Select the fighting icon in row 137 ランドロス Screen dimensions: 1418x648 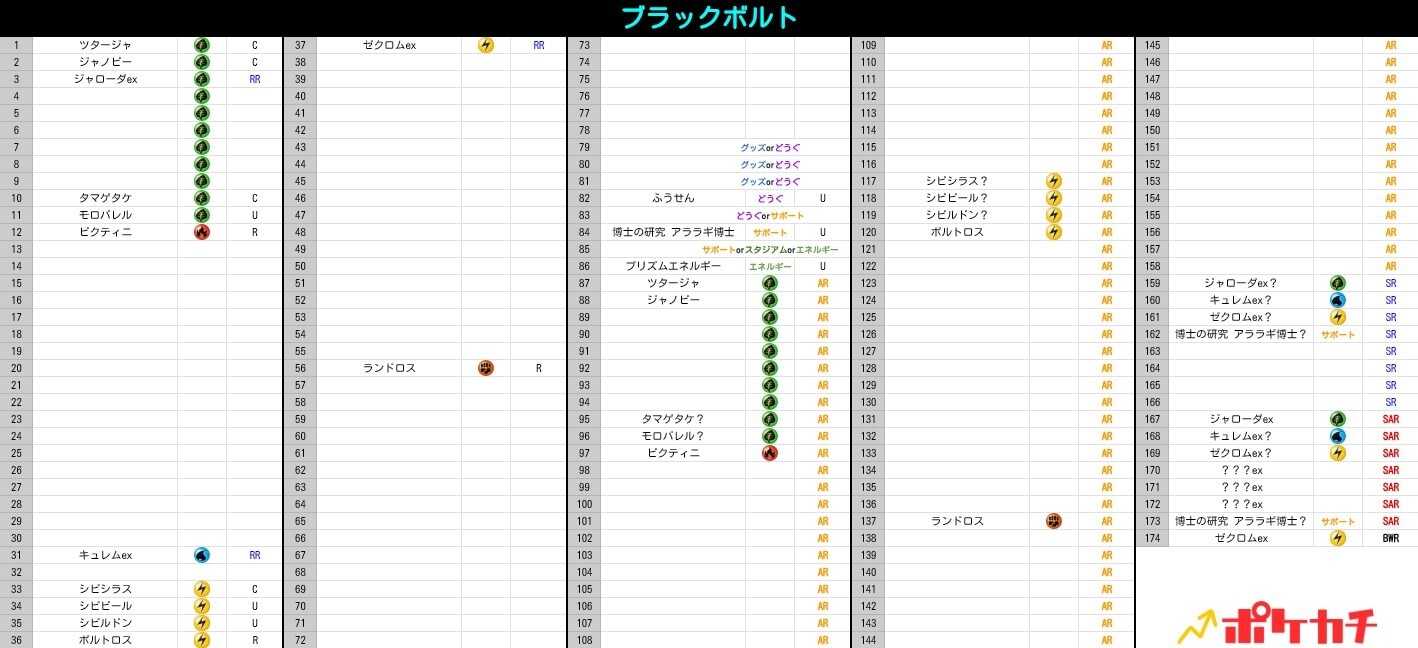click(x=1054, y=521)
